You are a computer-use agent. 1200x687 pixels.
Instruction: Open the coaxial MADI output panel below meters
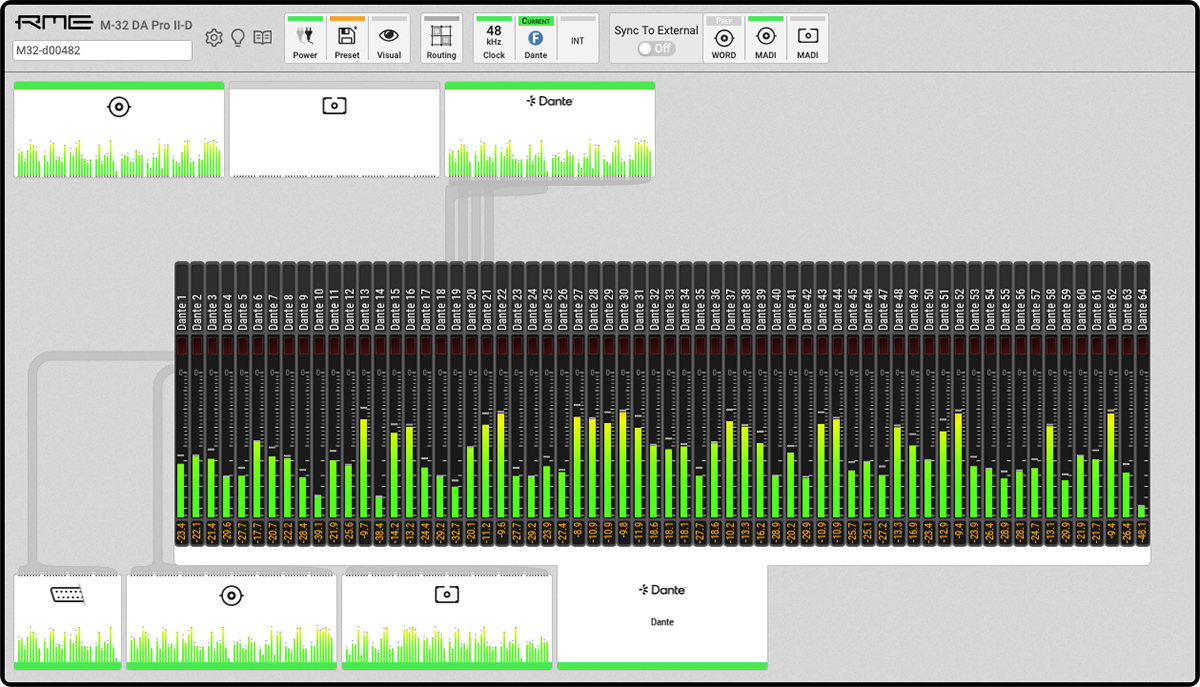click(x=231, y=621)
